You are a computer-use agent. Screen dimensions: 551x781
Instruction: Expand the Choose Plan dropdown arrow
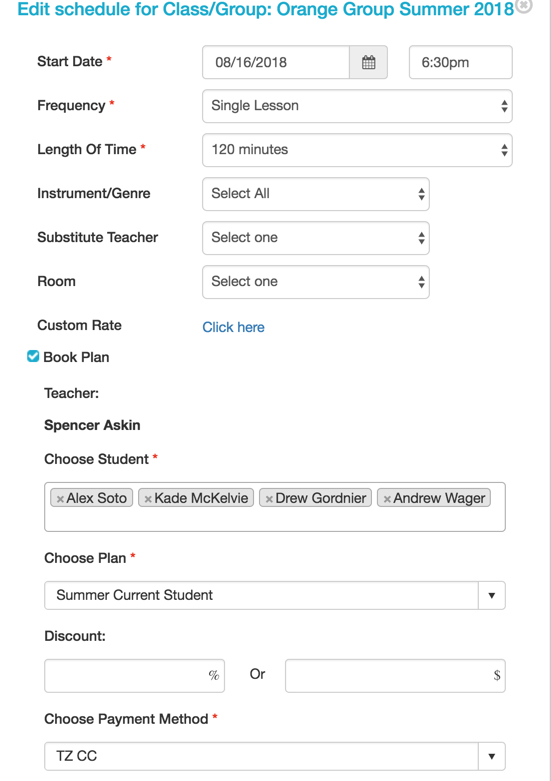[x=492, y=595]
